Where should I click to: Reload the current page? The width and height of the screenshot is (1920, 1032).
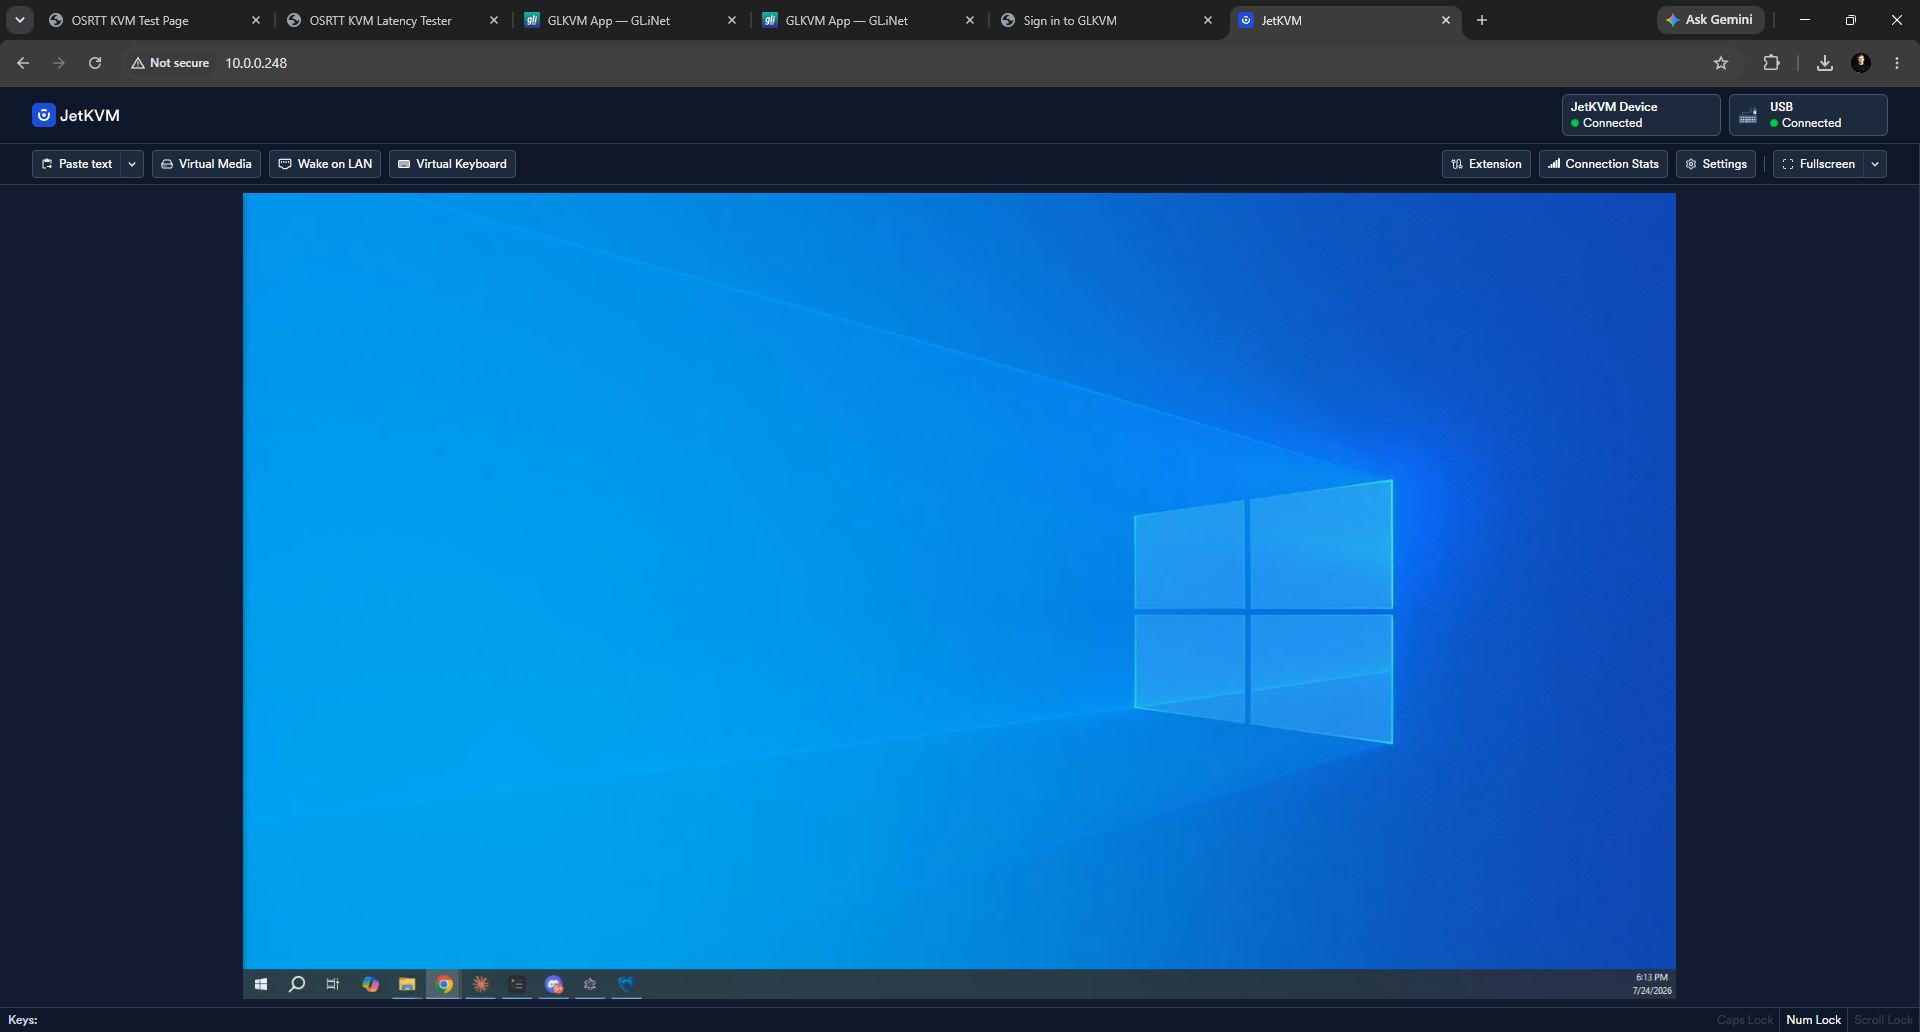coord(95,63)
